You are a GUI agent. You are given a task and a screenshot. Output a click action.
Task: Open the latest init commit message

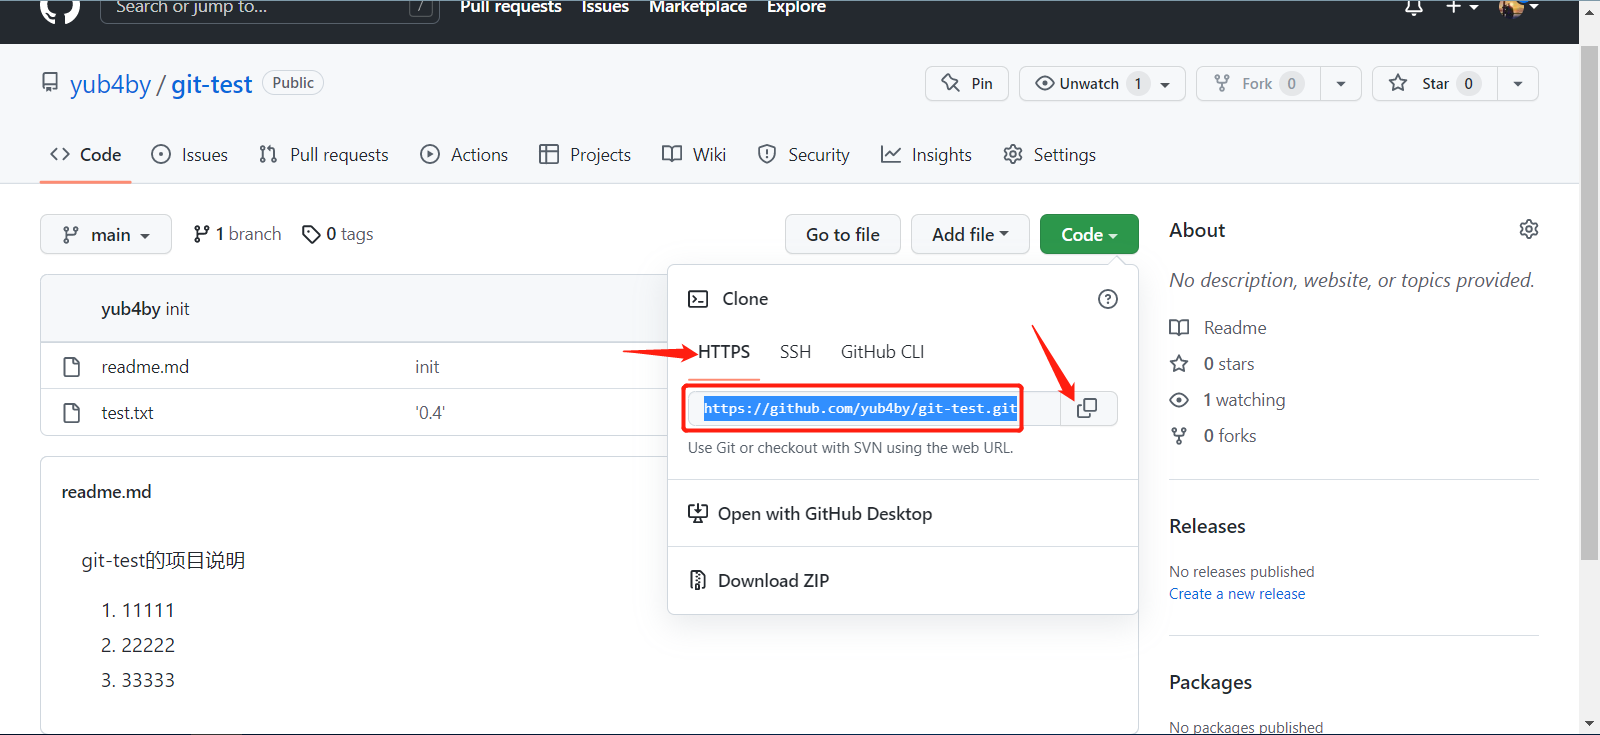point(178,309)
